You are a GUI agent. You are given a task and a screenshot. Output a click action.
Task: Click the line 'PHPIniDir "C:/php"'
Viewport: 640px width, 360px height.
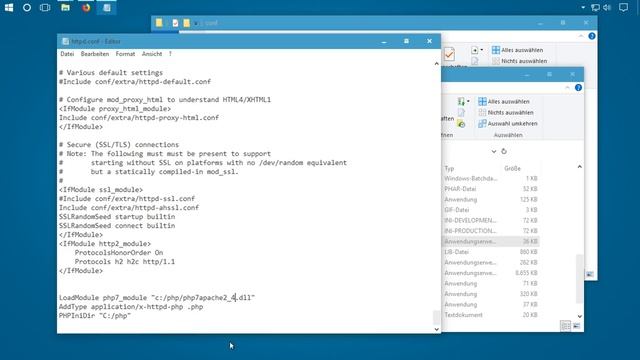(95, 316)
